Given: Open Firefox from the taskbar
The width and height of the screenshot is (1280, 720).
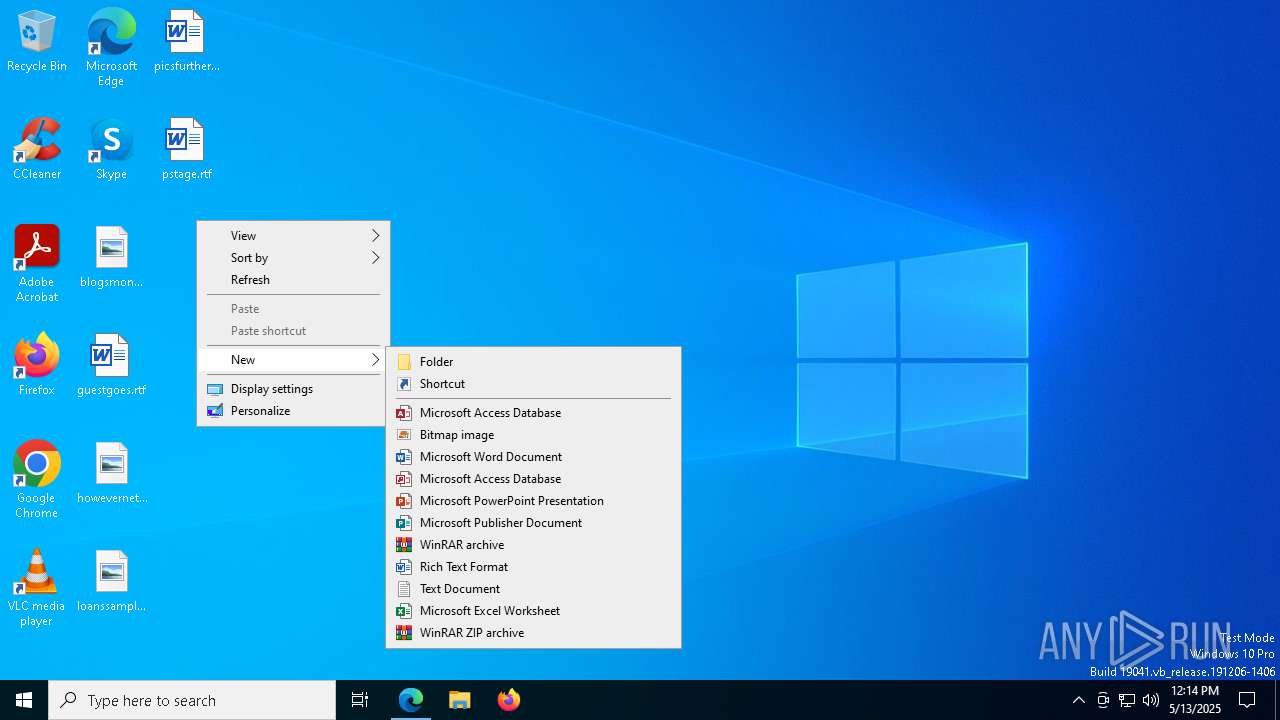Looking at the screenshot, I should [x=508, y=700].
